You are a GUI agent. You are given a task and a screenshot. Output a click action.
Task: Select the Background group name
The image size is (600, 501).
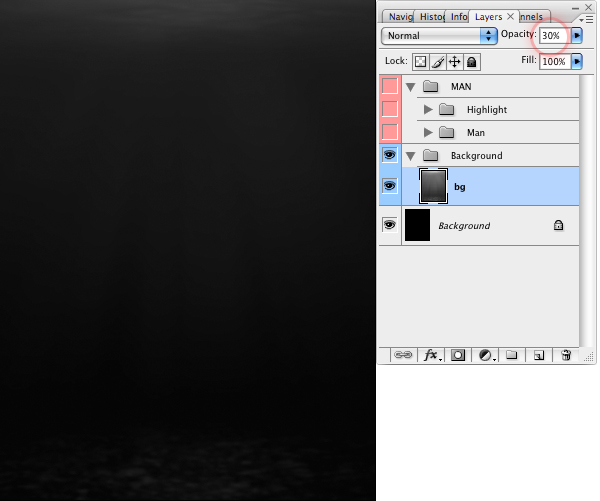[x=476, y=155]
